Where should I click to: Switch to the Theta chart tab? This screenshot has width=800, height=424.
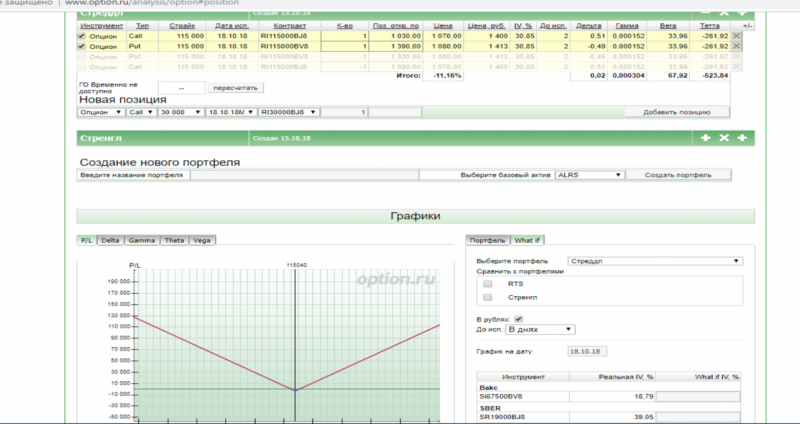click(174, 240)
